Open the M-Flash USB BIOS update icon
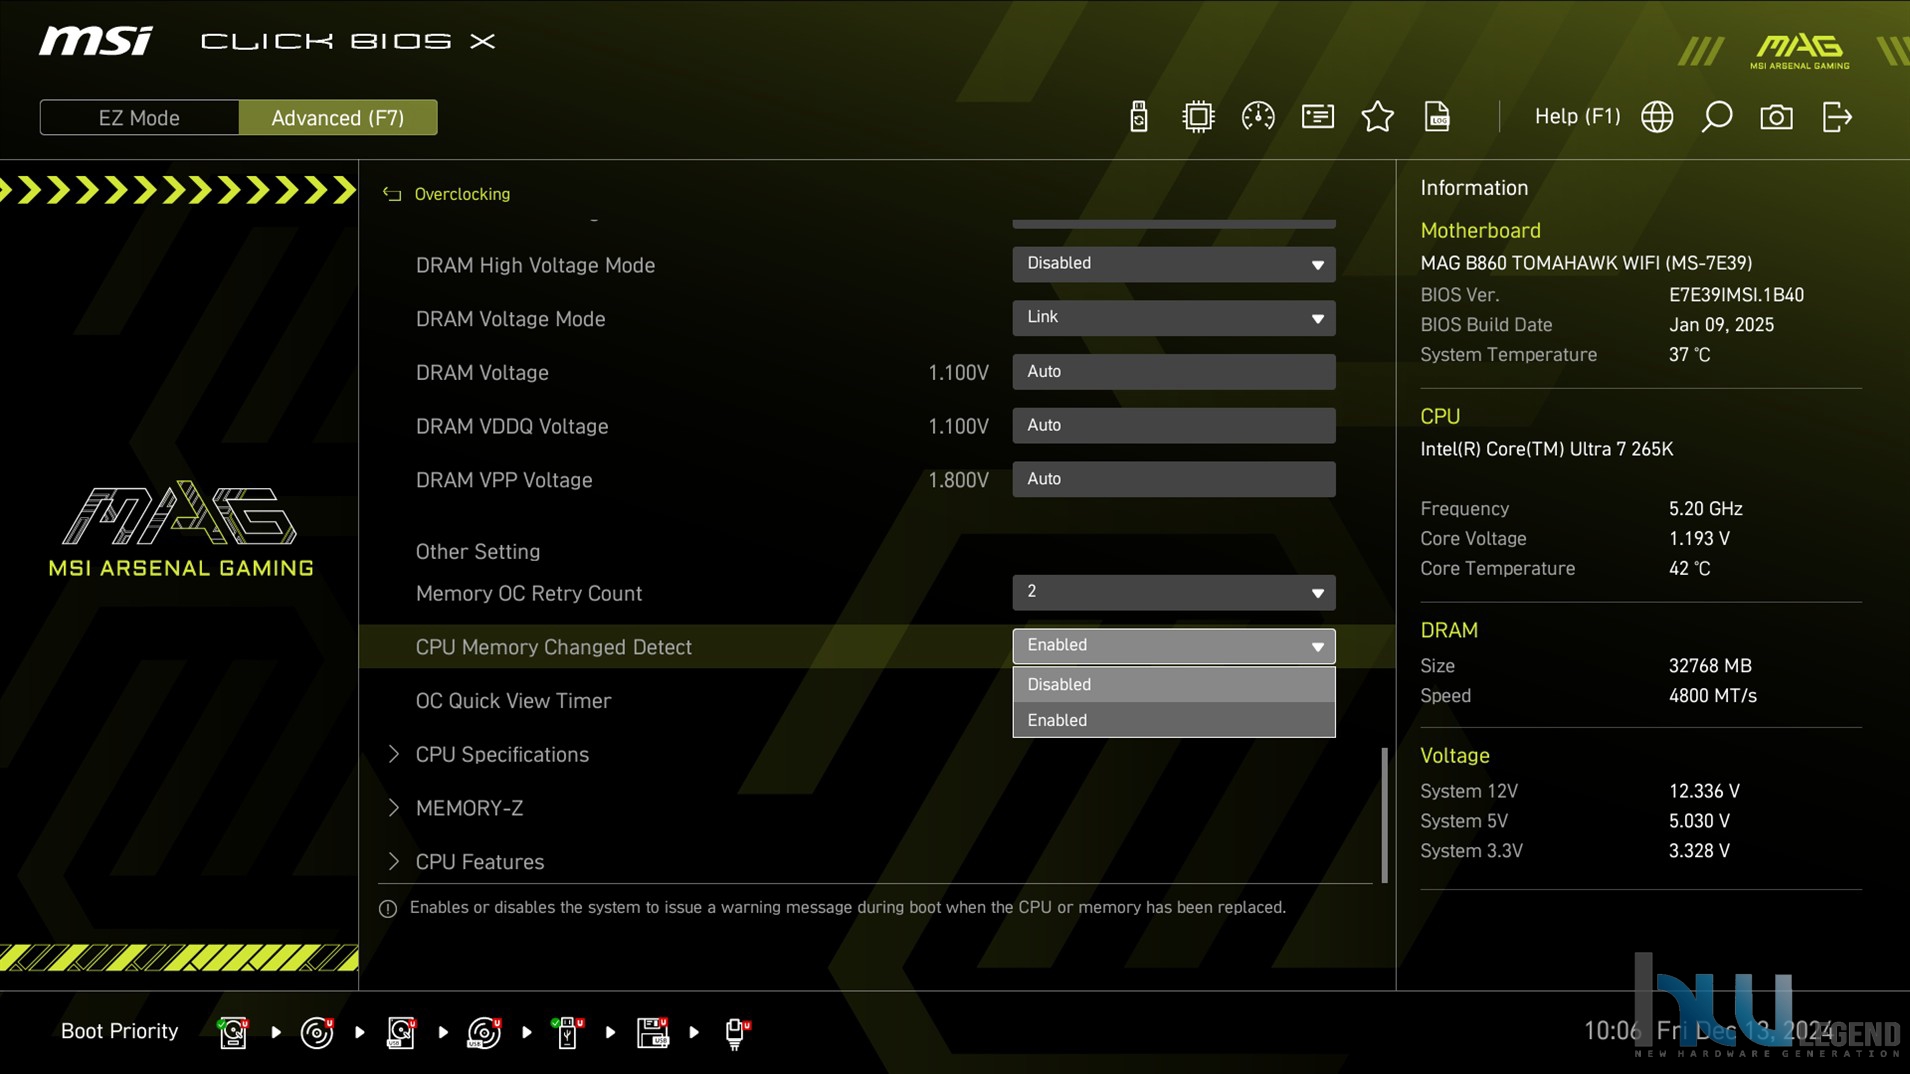1910x1074 pixels. click(x=1138, y=117)
